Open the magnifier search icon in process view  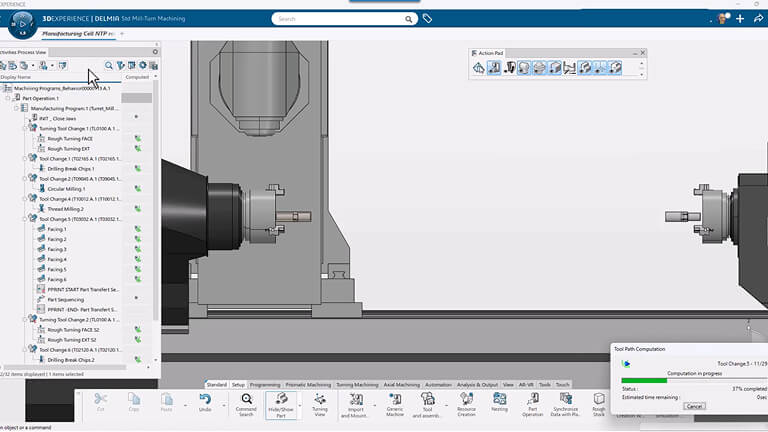click(x=109, y=65)
